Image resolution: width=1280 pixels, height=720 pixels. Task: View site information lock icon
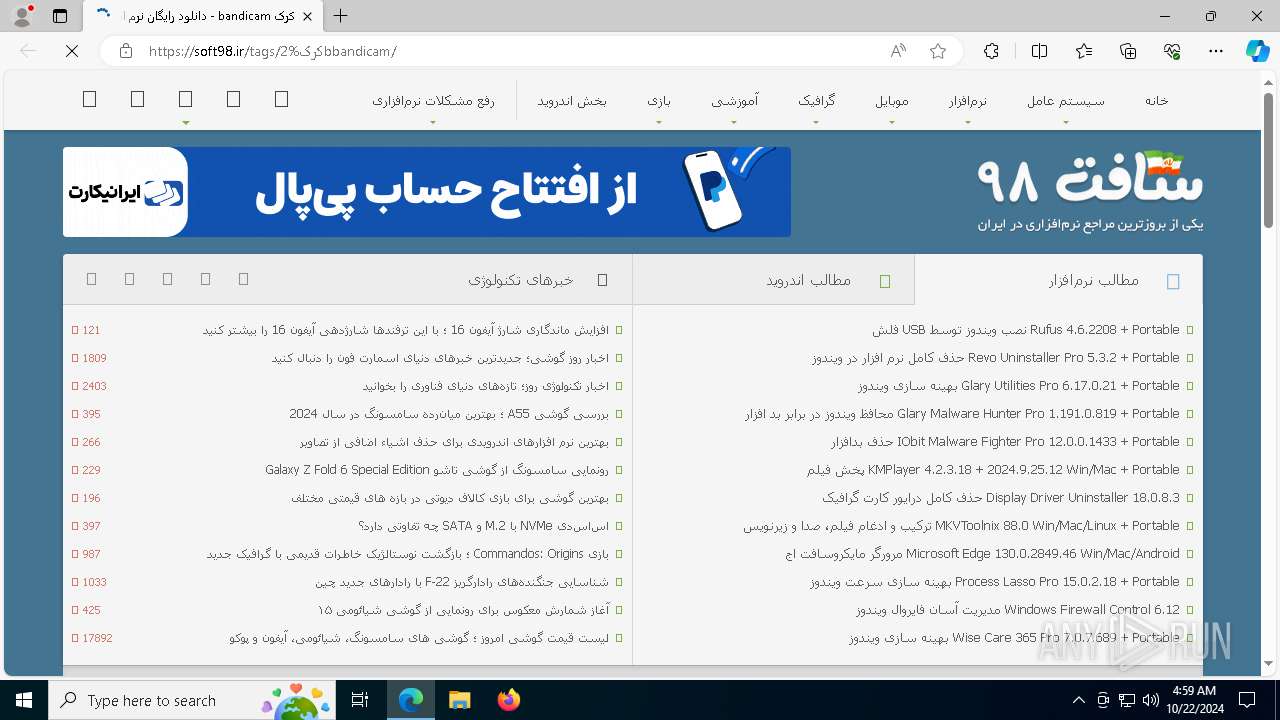[125, 51]
